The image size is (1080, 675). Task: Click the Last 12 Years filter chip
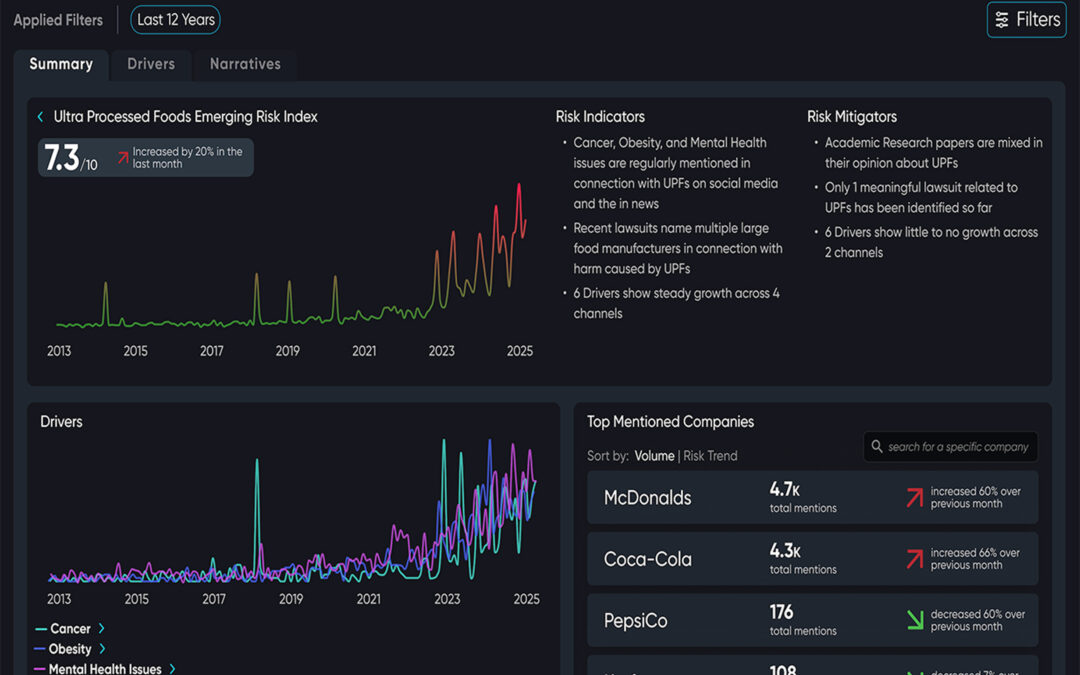point(176,20)
